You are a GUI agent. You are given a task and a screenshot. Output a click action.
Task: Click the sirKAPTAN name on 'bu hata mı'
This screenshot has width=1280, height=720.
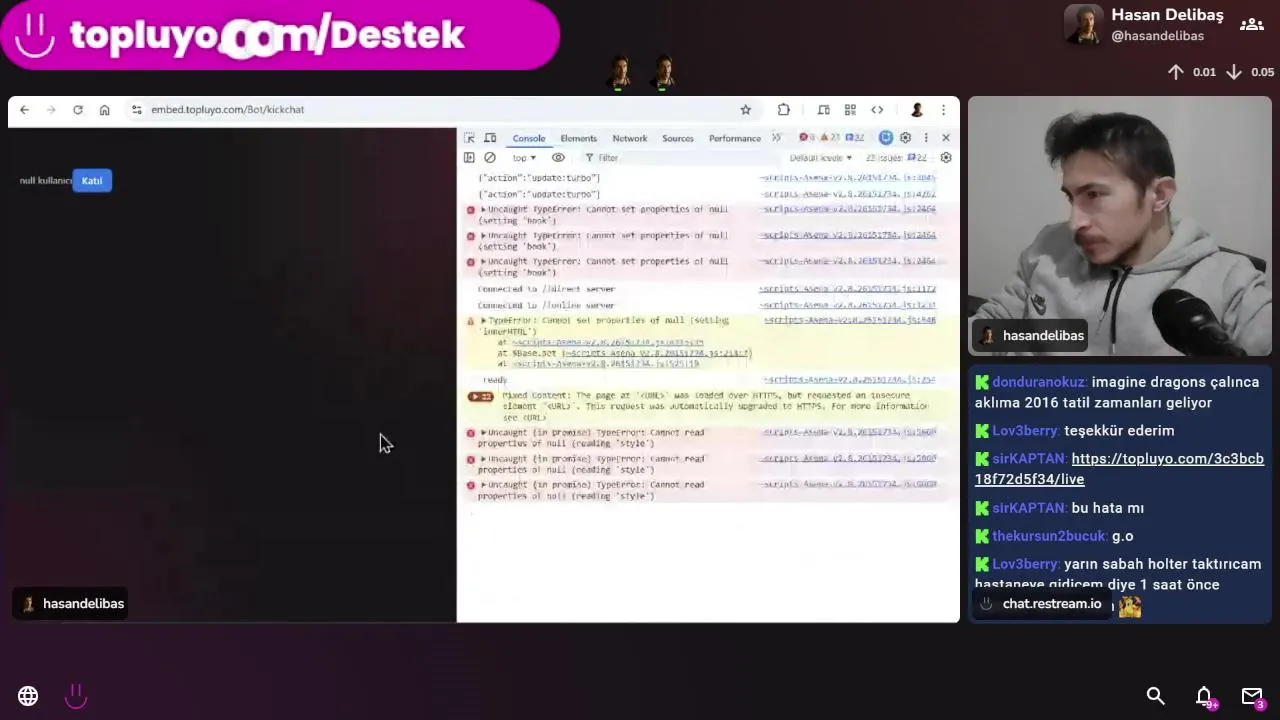pyautogui.click(x=1028, y=508)
